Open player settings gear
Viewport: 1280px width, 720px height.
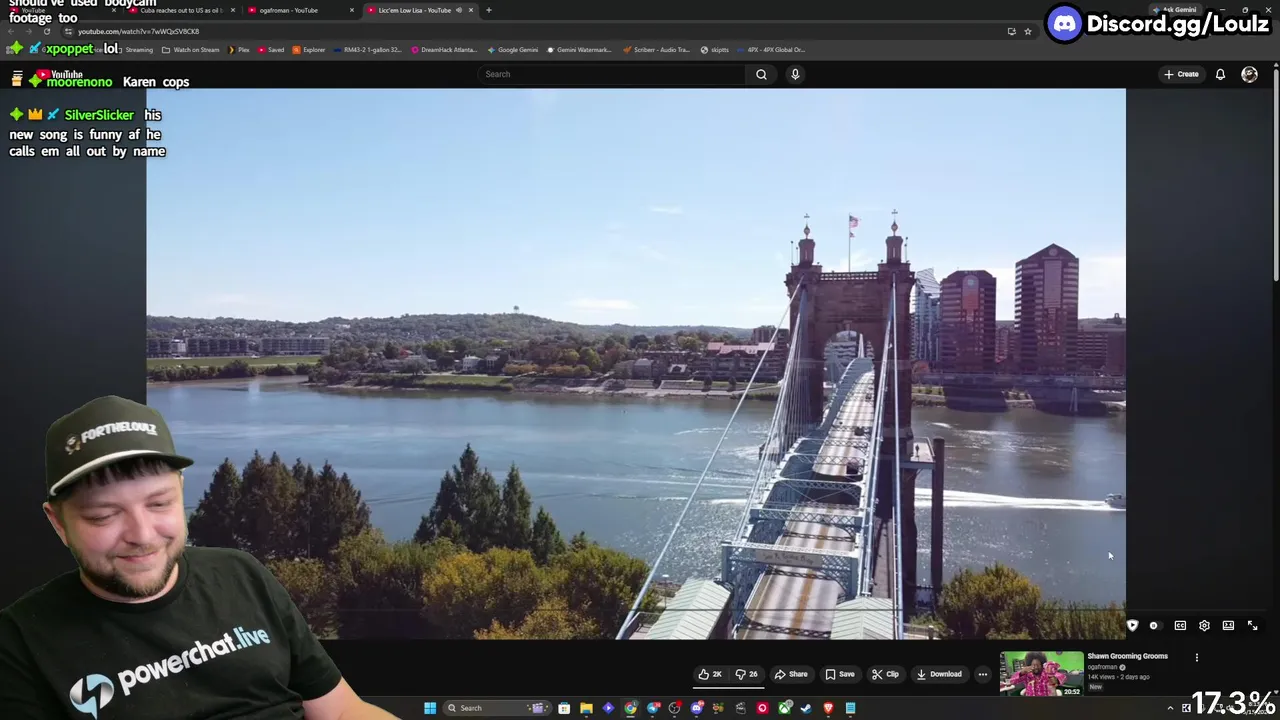click(x=1204, y=625)
